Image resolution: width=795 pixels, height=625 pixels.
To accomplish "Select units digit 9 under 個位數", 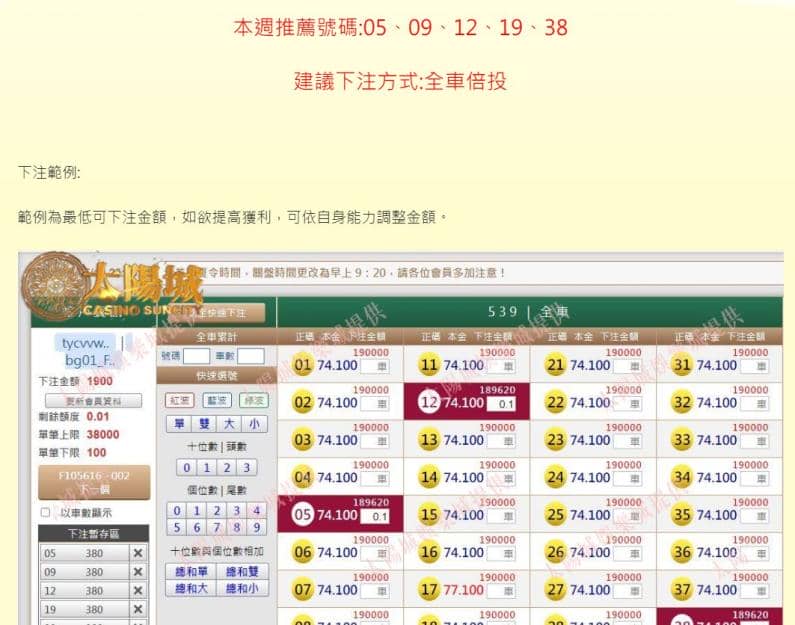I will point(257,527).
